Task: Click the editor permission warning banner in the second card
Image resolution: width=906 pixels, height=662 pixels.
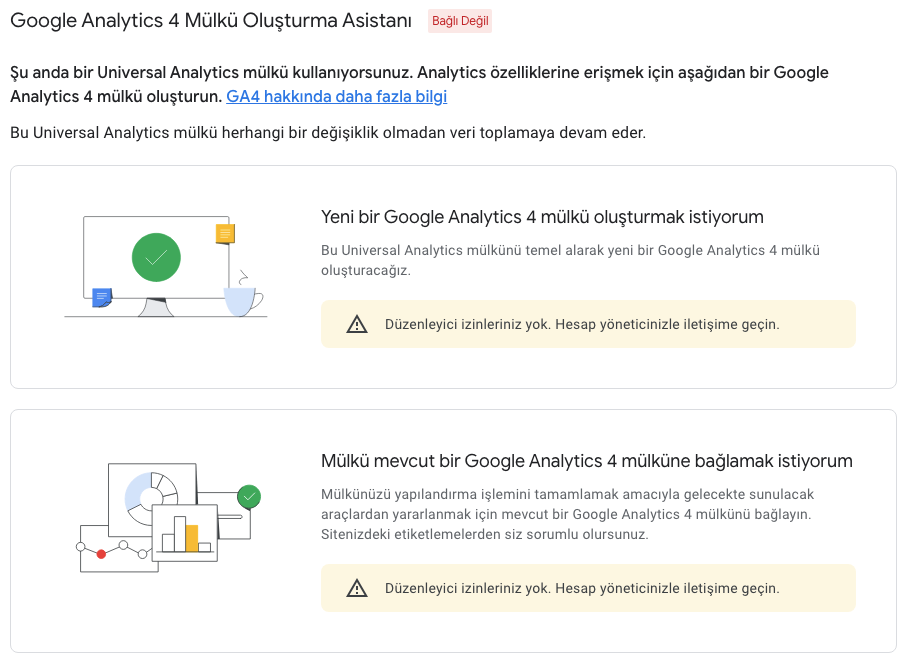Action: pos(588,588)
